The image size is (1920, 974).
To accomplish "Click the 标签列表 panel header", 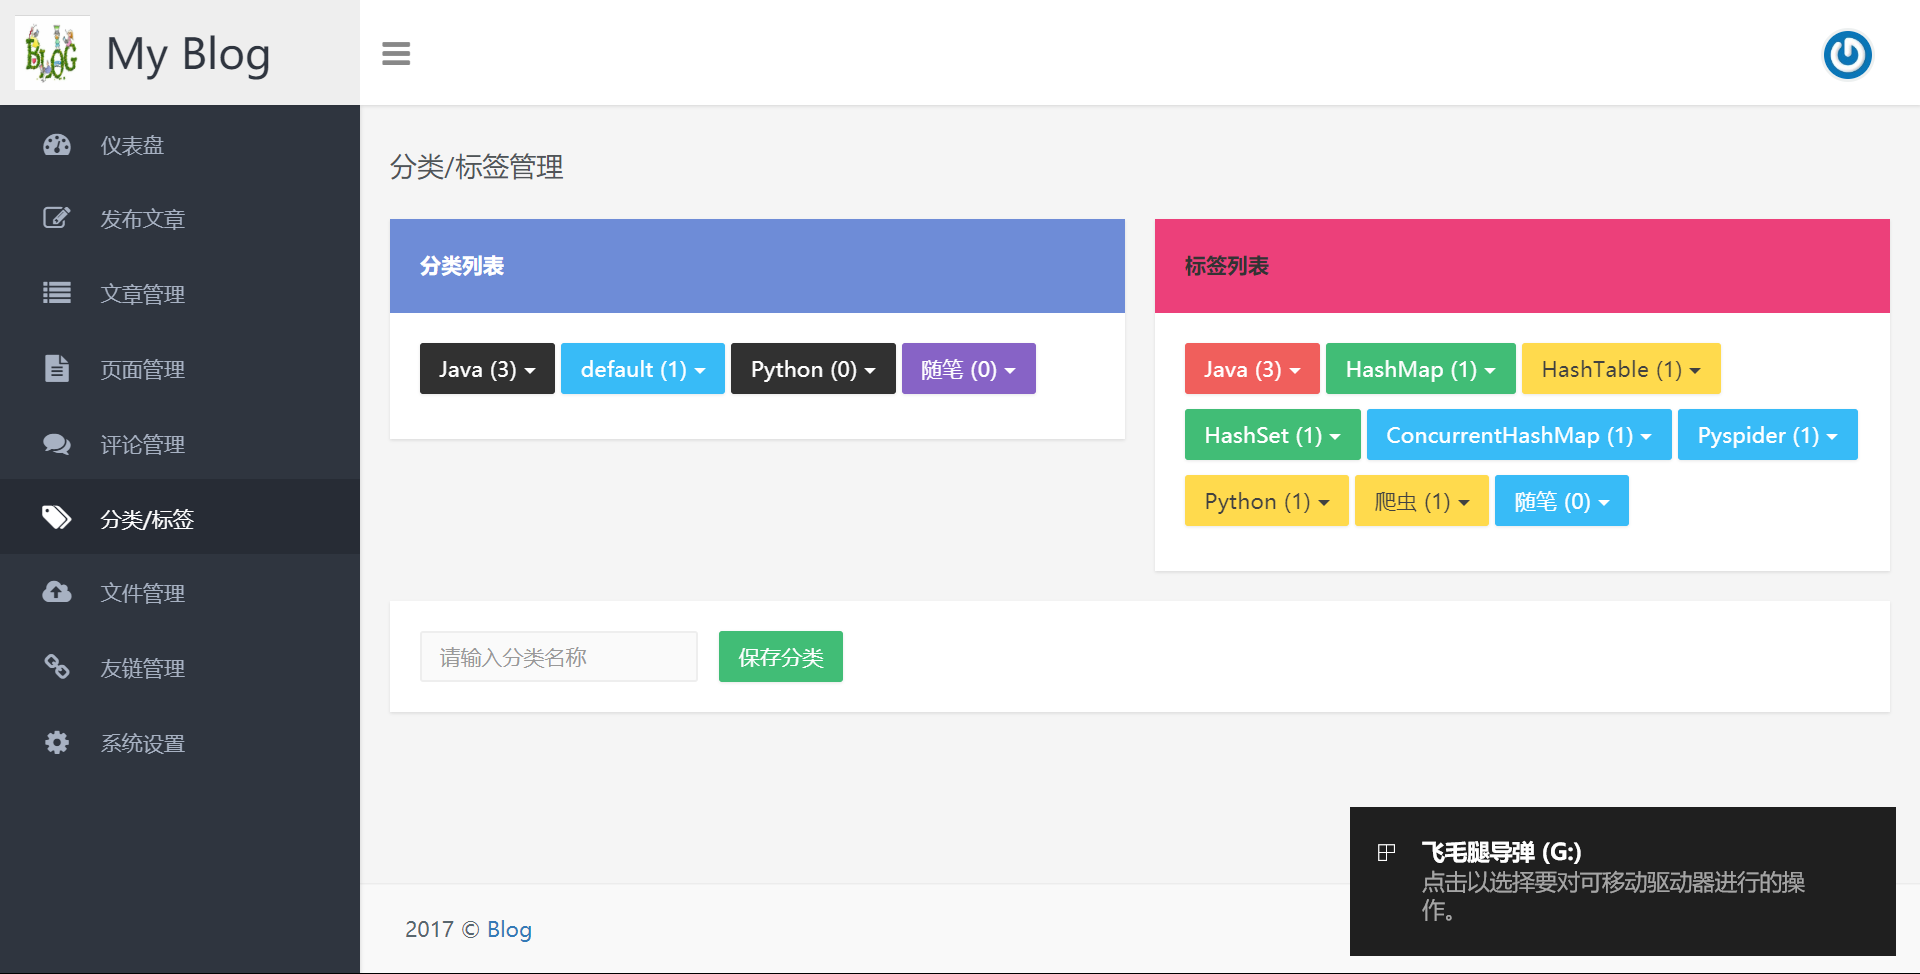I will (x=1522, y=266).
